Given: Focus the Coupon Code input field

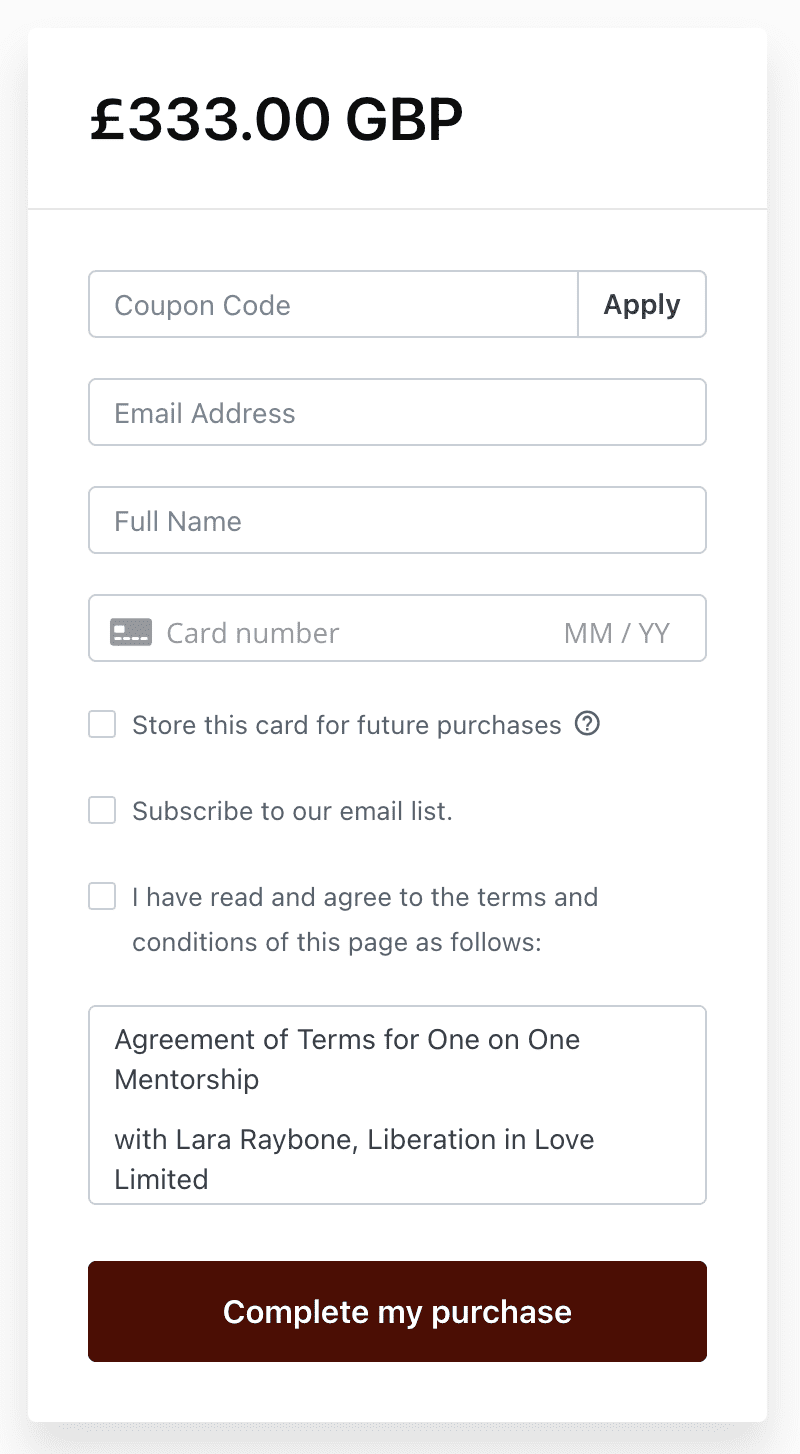Looking at the screenshot, I should [x=333, y=304].
